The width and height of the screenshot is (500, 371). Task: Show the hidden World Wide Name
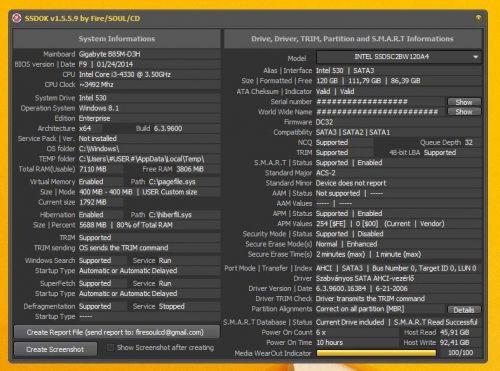click(x=464, y=112)
